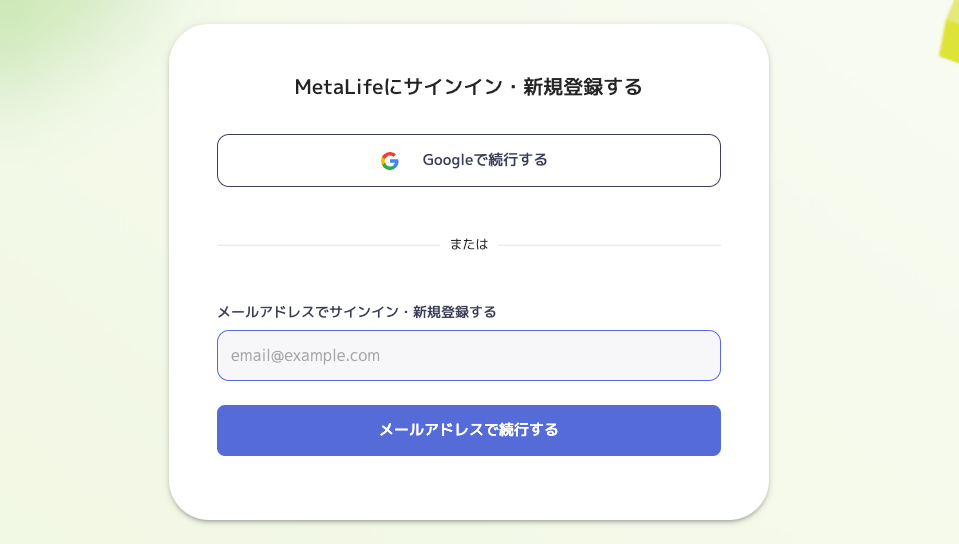
Task: Click the divider line left of または
Action: coord(328,245)
